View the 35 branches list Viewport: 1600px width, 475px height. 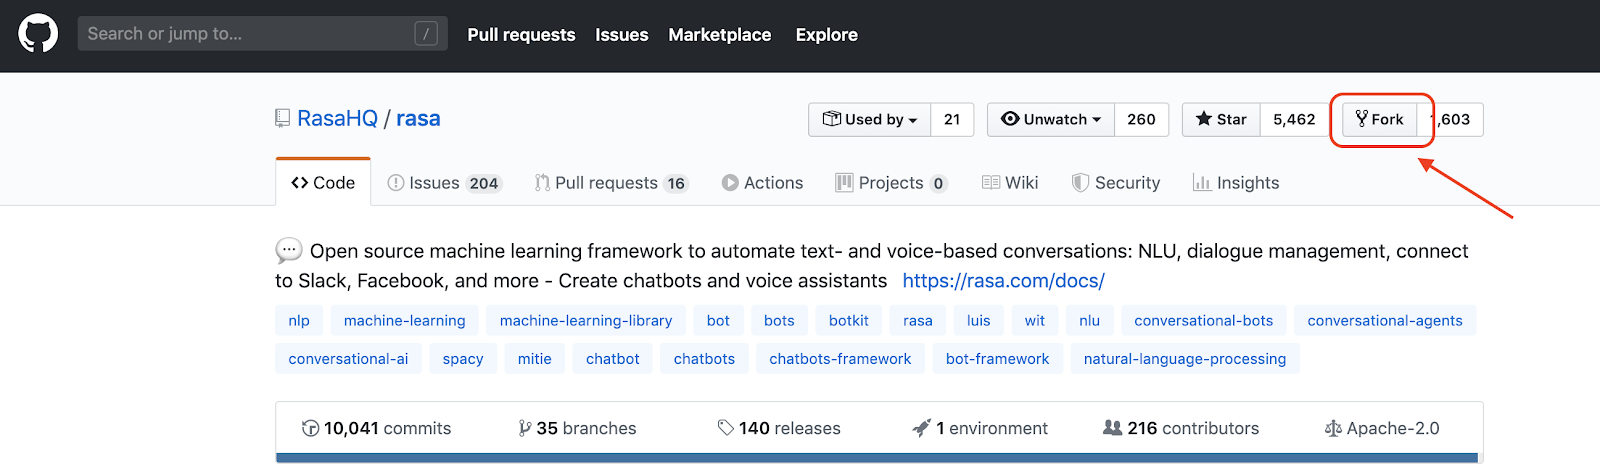point(577,428)
